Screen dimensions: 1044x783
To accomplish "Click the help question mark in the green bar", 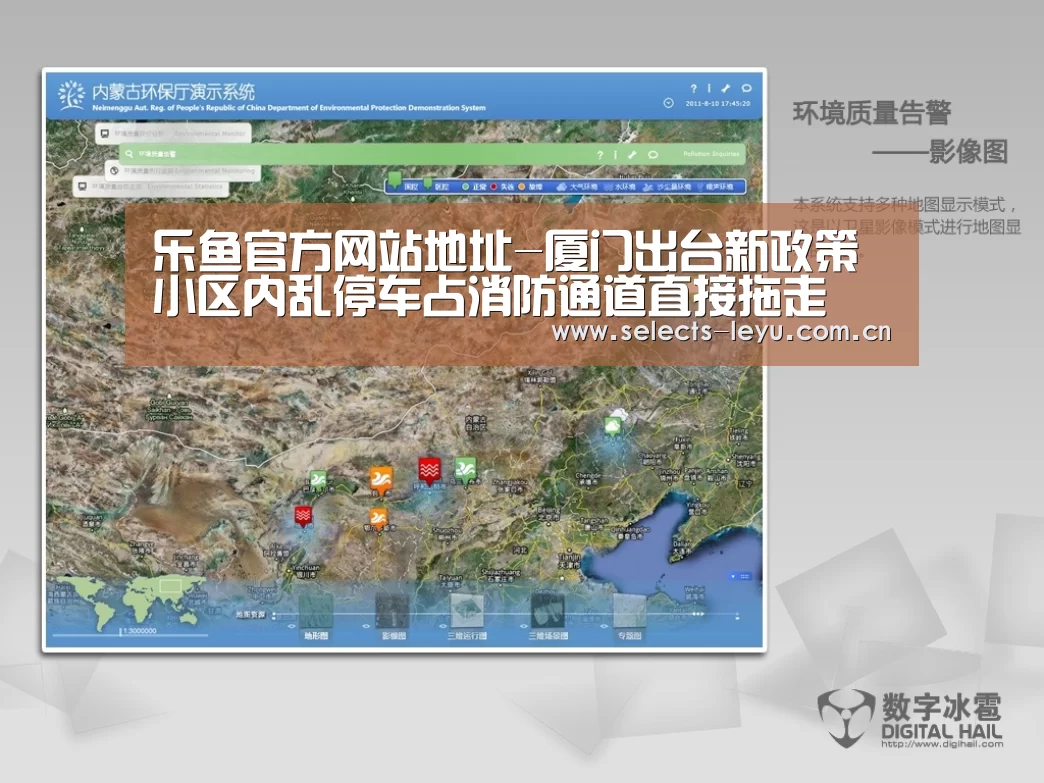I will 600,154.
